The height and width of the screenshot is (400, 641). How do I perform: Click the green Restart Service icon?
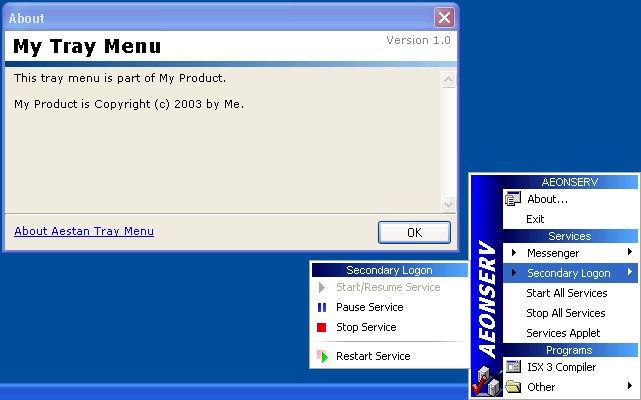pos(323,356)
